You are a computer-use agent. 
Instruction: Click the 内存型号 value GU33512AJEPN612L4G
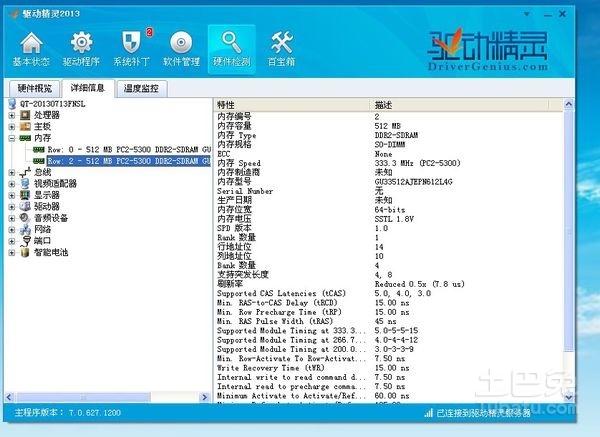413,182
